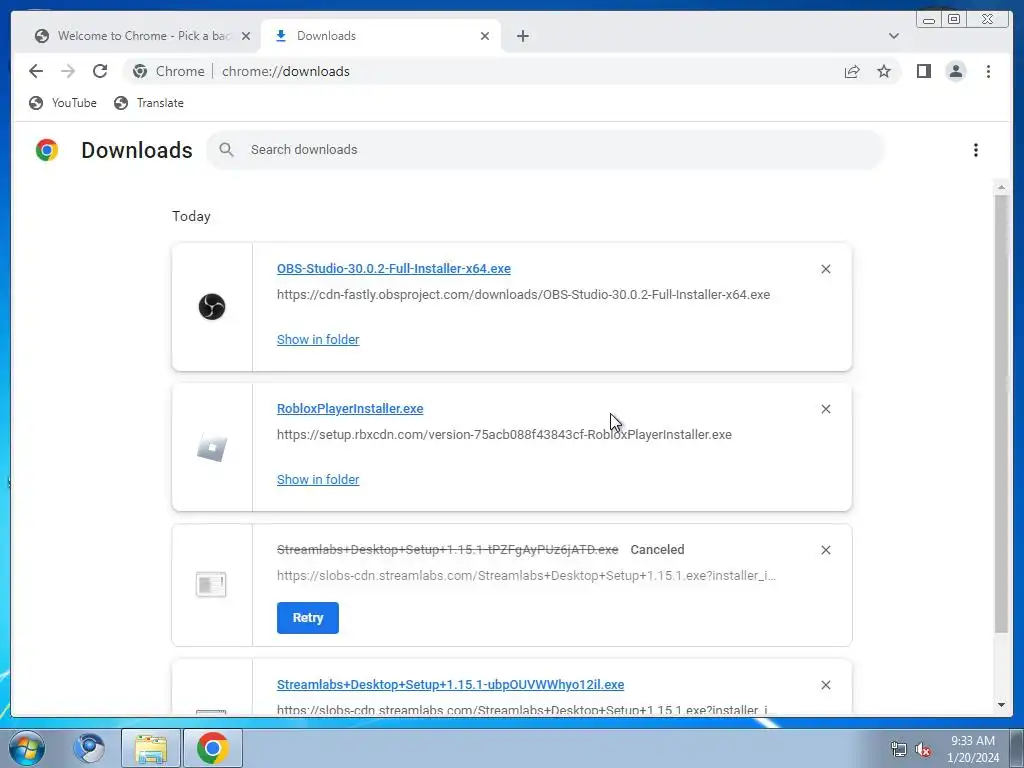This screenshot has width=1024, height=768.
Task: Open the Windows Start menu
Action: pyautogui.click(x=27, y=748)
